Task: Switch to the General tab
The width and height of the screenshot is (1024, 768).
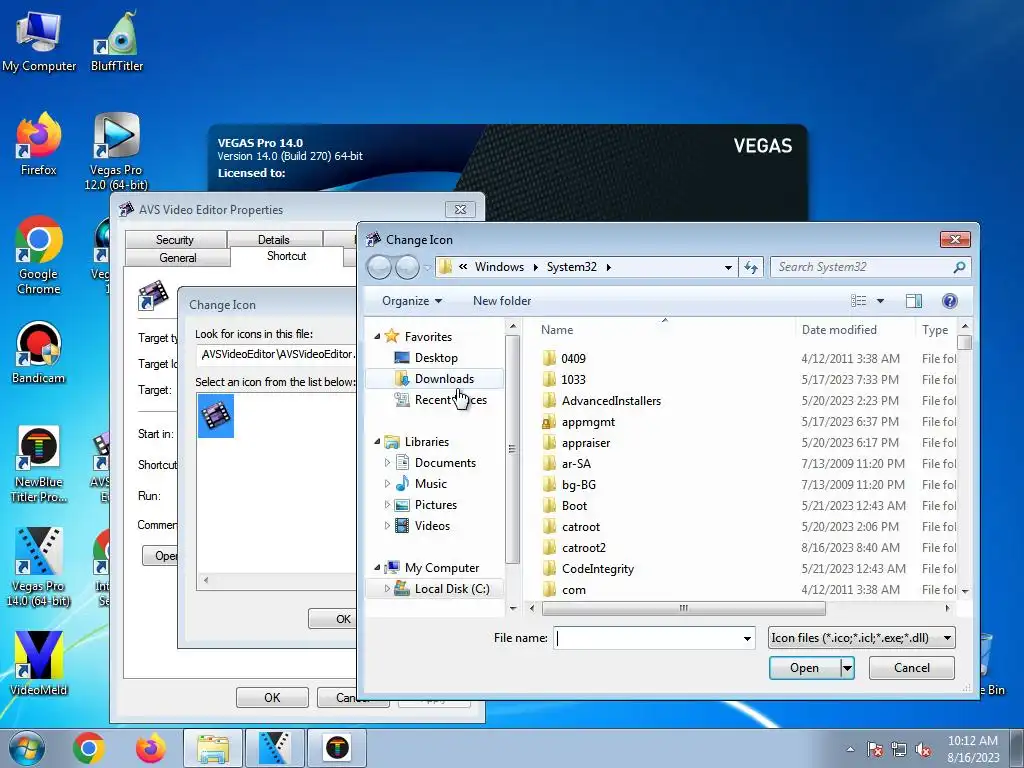Action: click(x=178, y=258)
